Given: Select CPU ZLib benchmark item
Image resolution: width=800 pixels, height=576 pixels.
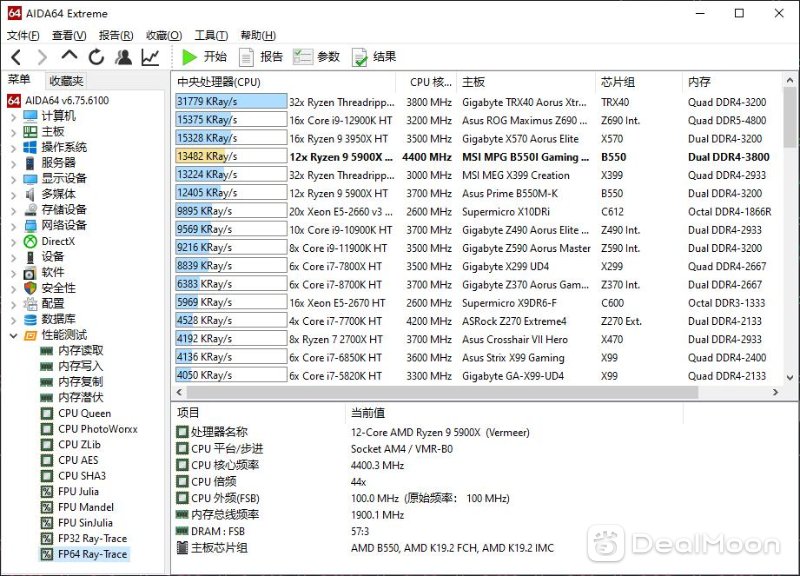Looking at the screenshot, I should coord(80,444).
